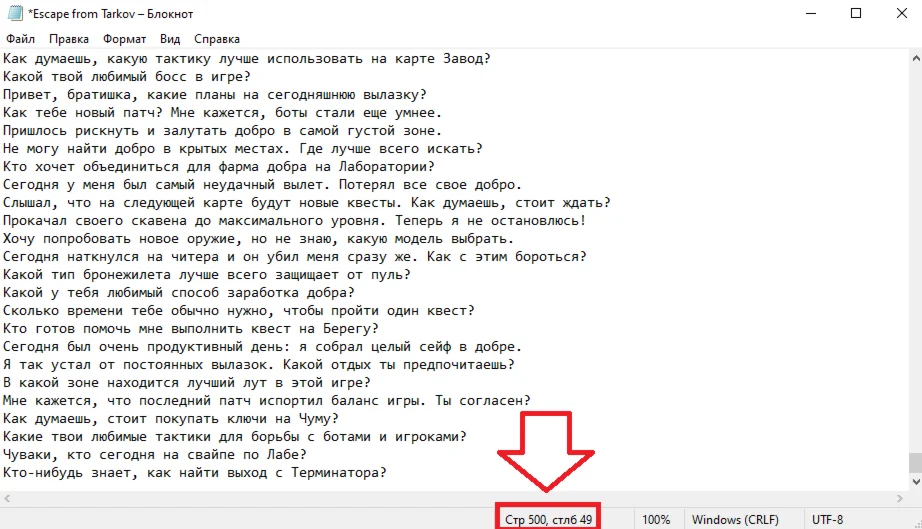The height and width of the screenshot is (529, 922).
Task: Click the line about способ заработка добра
Action: pyautogui.click(x=179, y=293)
